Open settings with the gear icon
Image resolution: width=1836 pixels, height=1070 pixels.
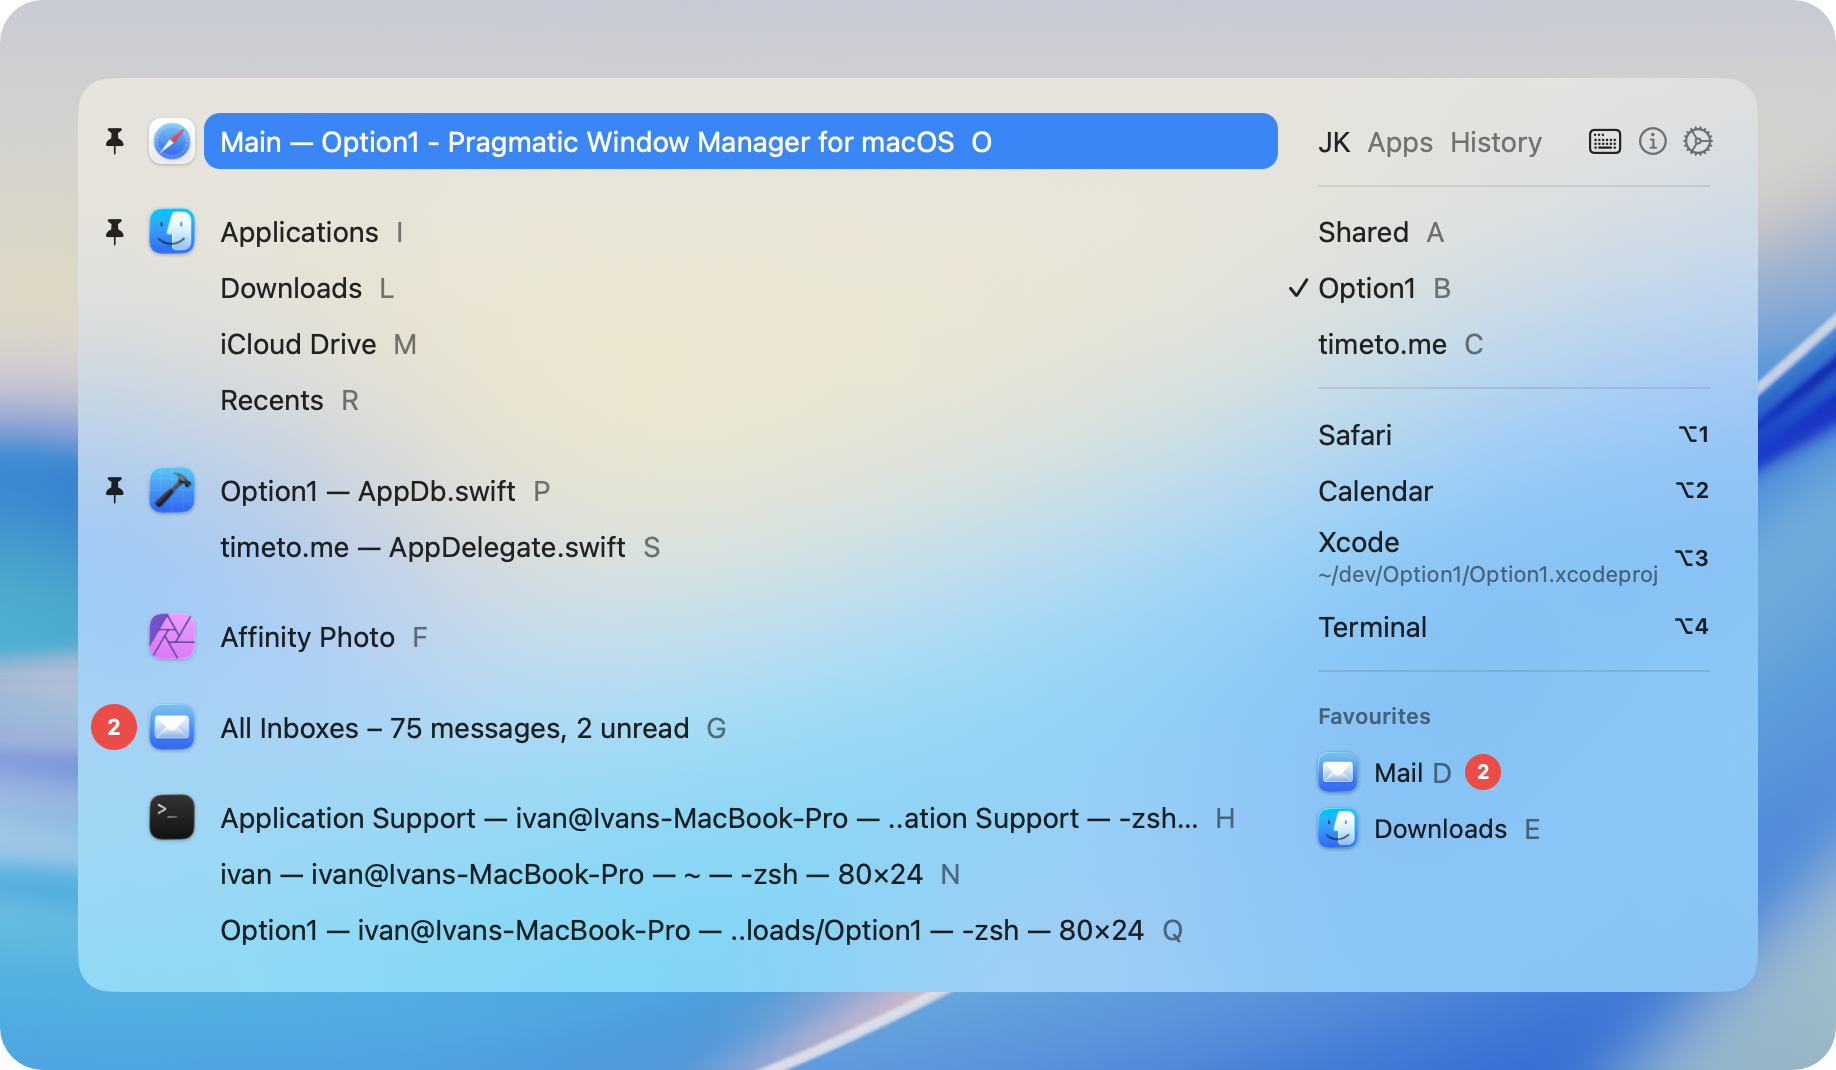1698,142
